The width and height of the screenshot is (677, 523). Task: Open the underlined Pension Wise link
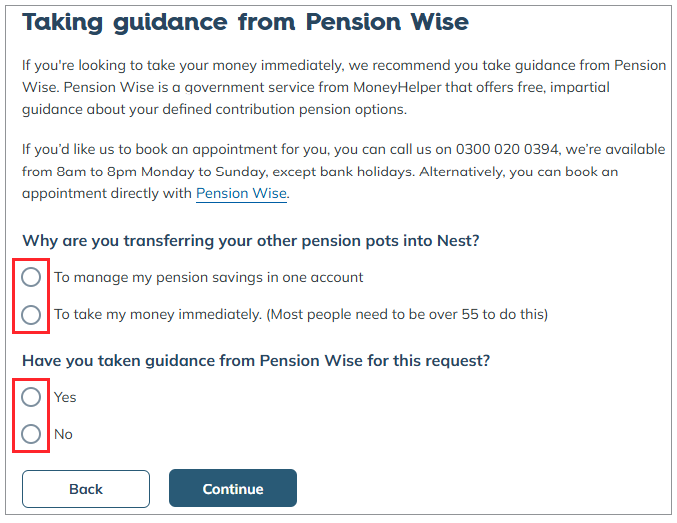[241, 193]
